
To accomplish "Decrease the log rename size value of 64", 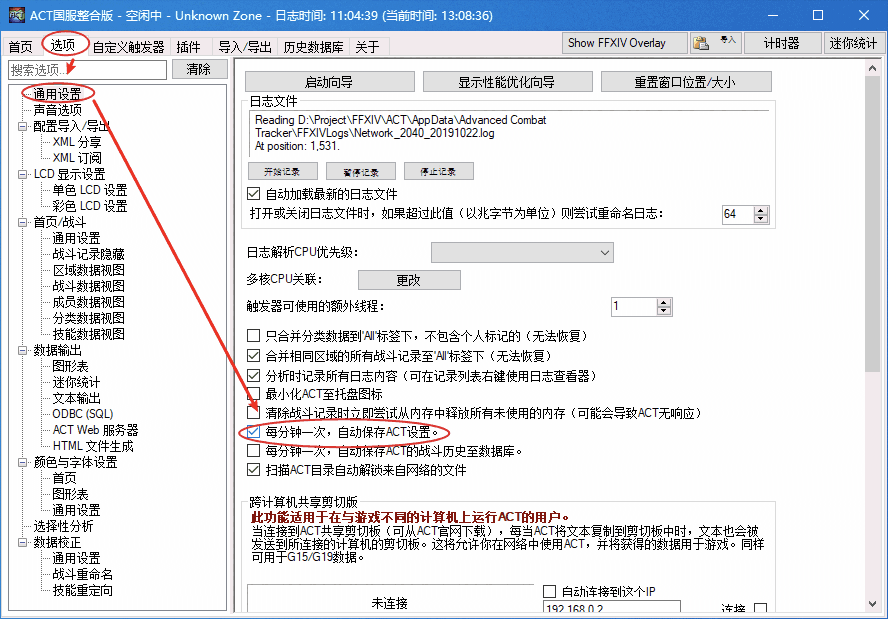I will pos(761,219).
